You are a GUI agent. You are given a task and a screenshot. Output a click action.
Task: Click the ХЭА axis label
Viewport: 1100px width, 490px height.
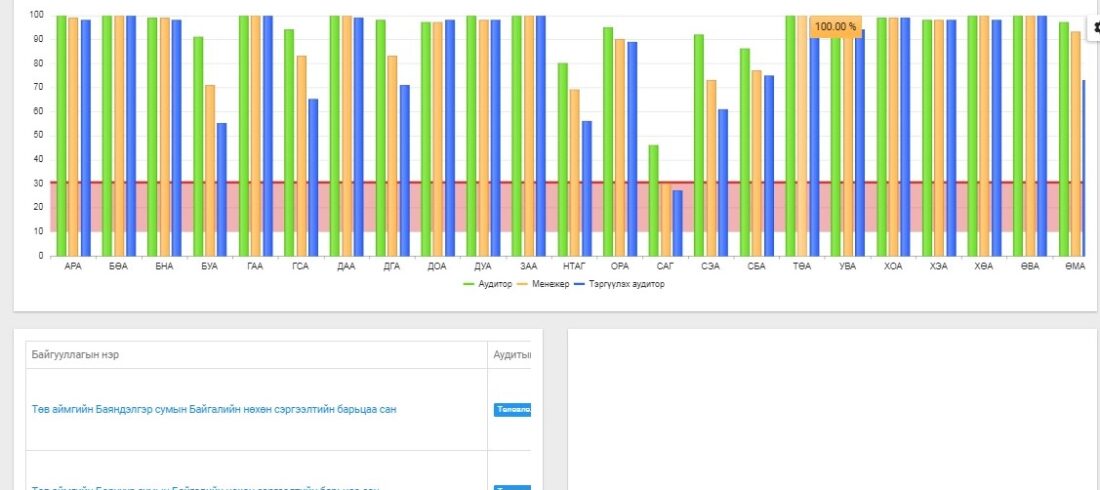point(938,267)
